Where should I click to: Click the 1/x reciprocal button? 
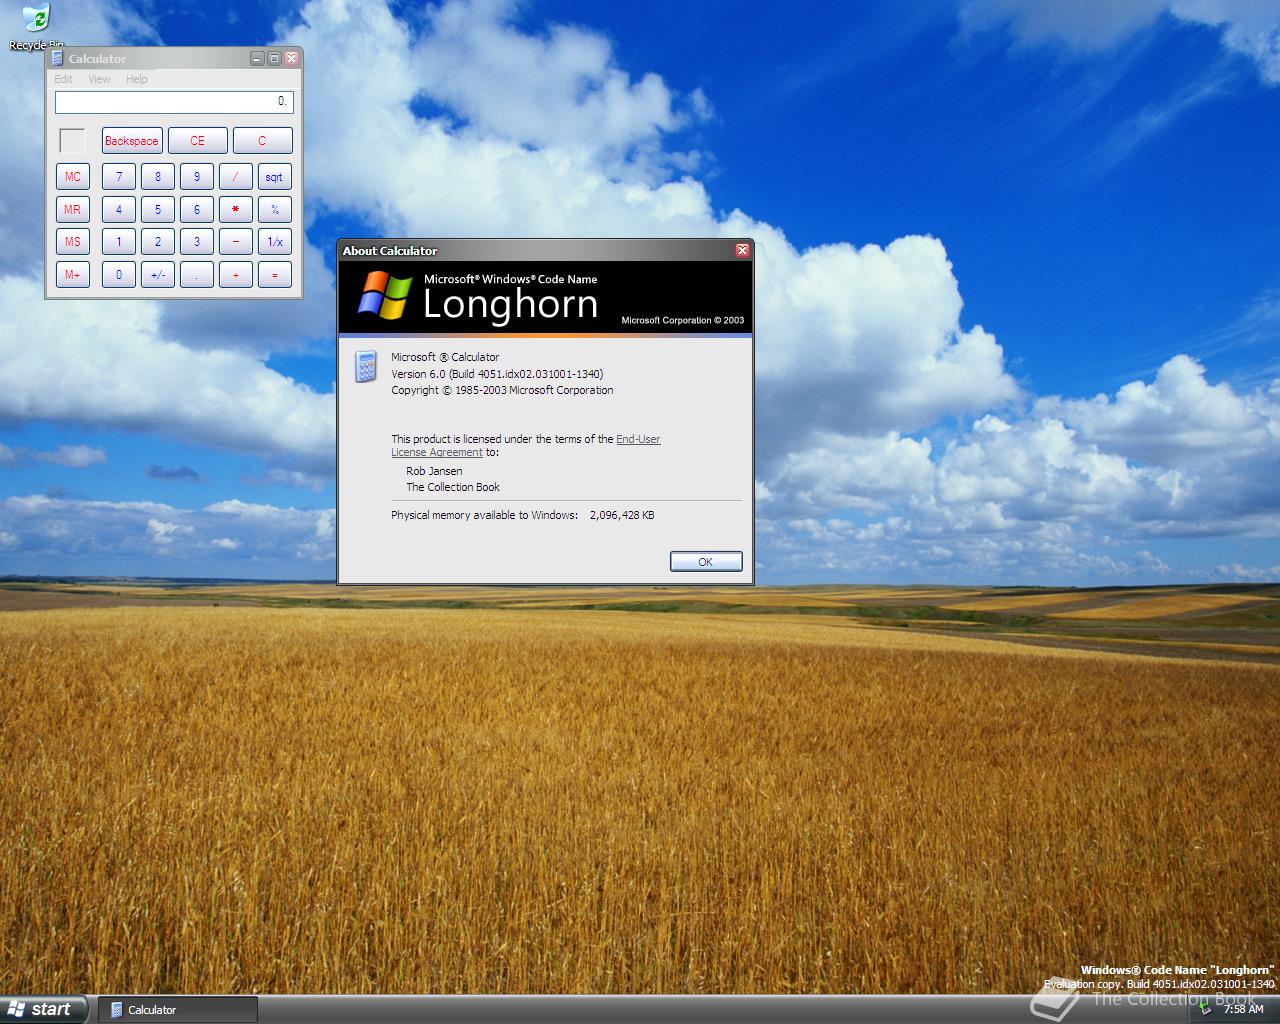coord(275,242)
